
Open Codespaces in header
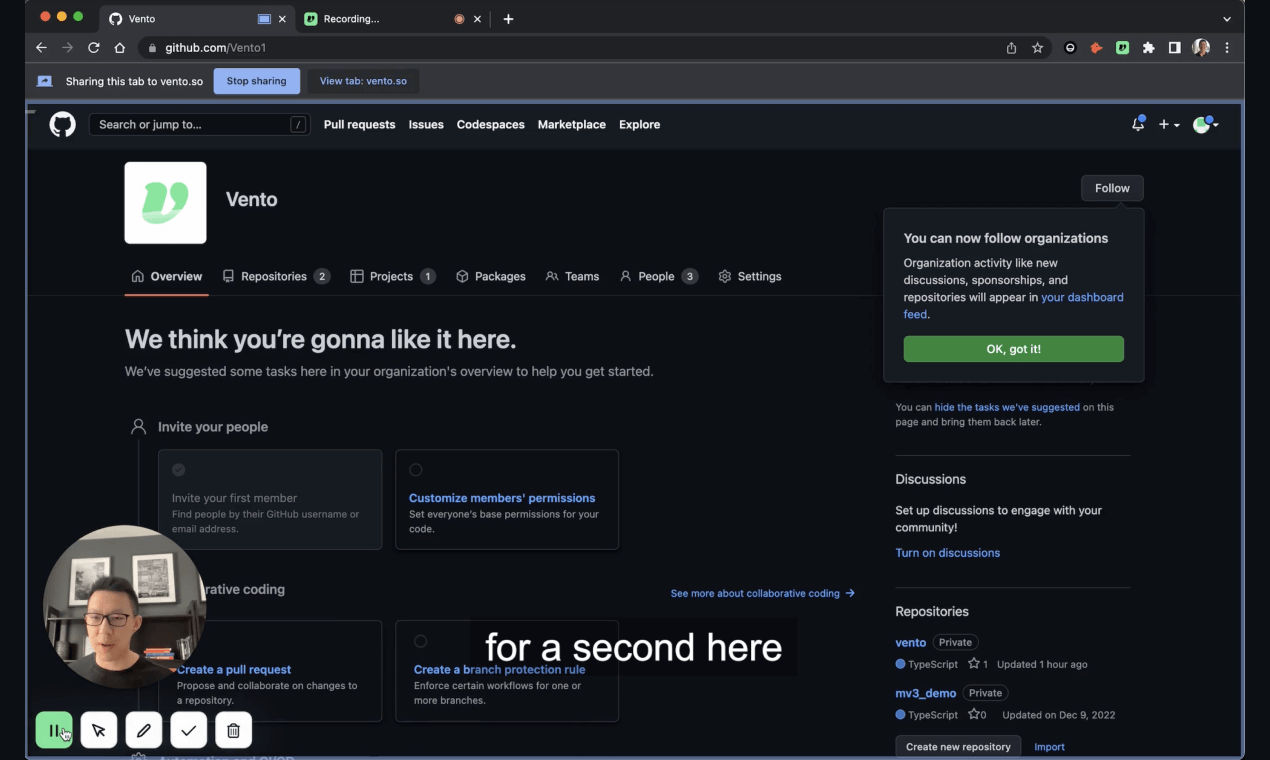click(491, 125)
